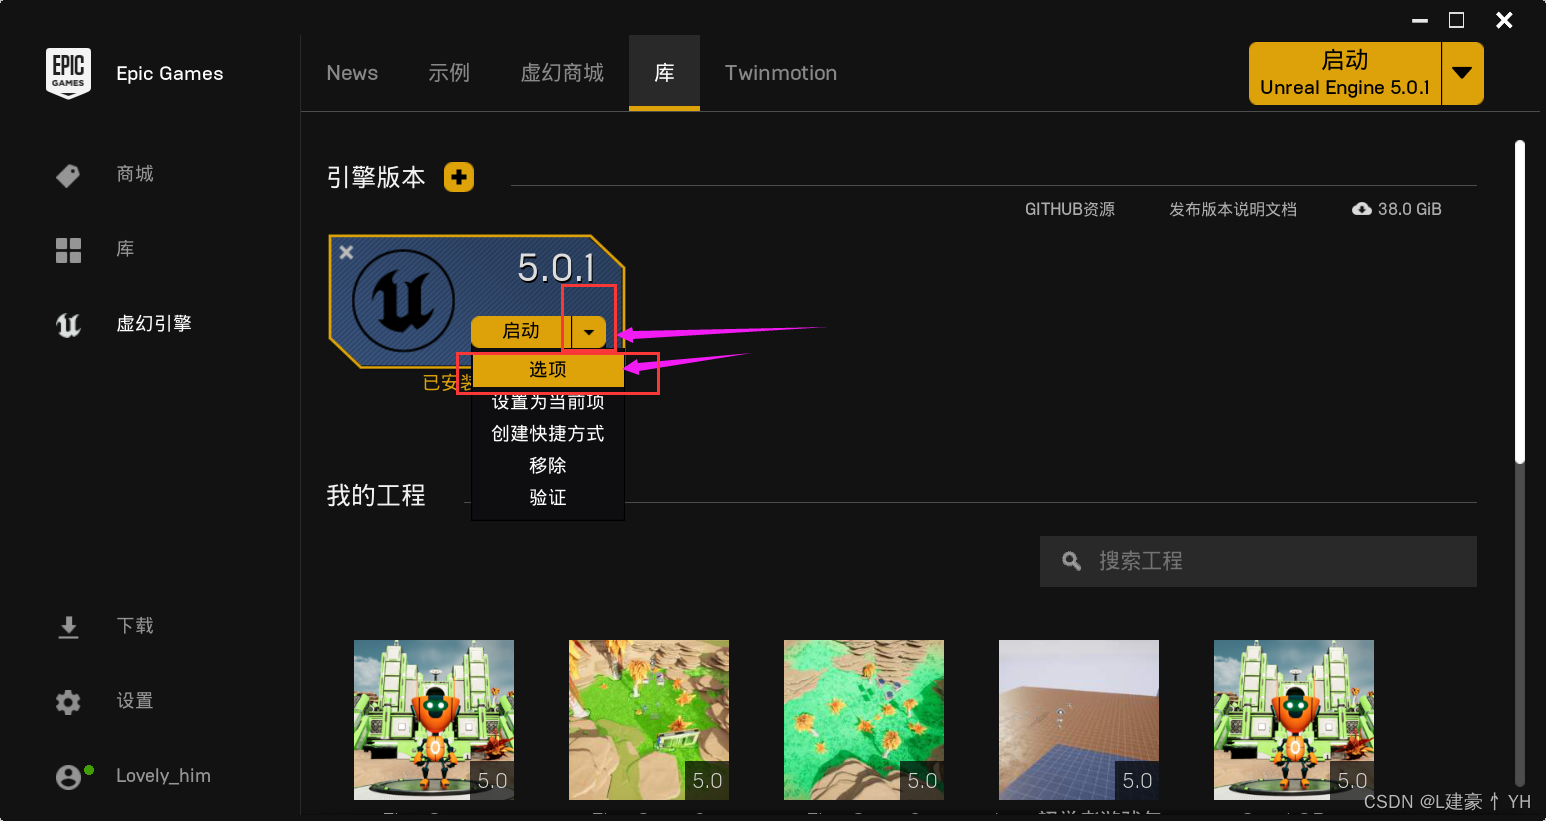Open the Lovely_him account name
This screenshot has height=821, width=1546.
(163, 776)
